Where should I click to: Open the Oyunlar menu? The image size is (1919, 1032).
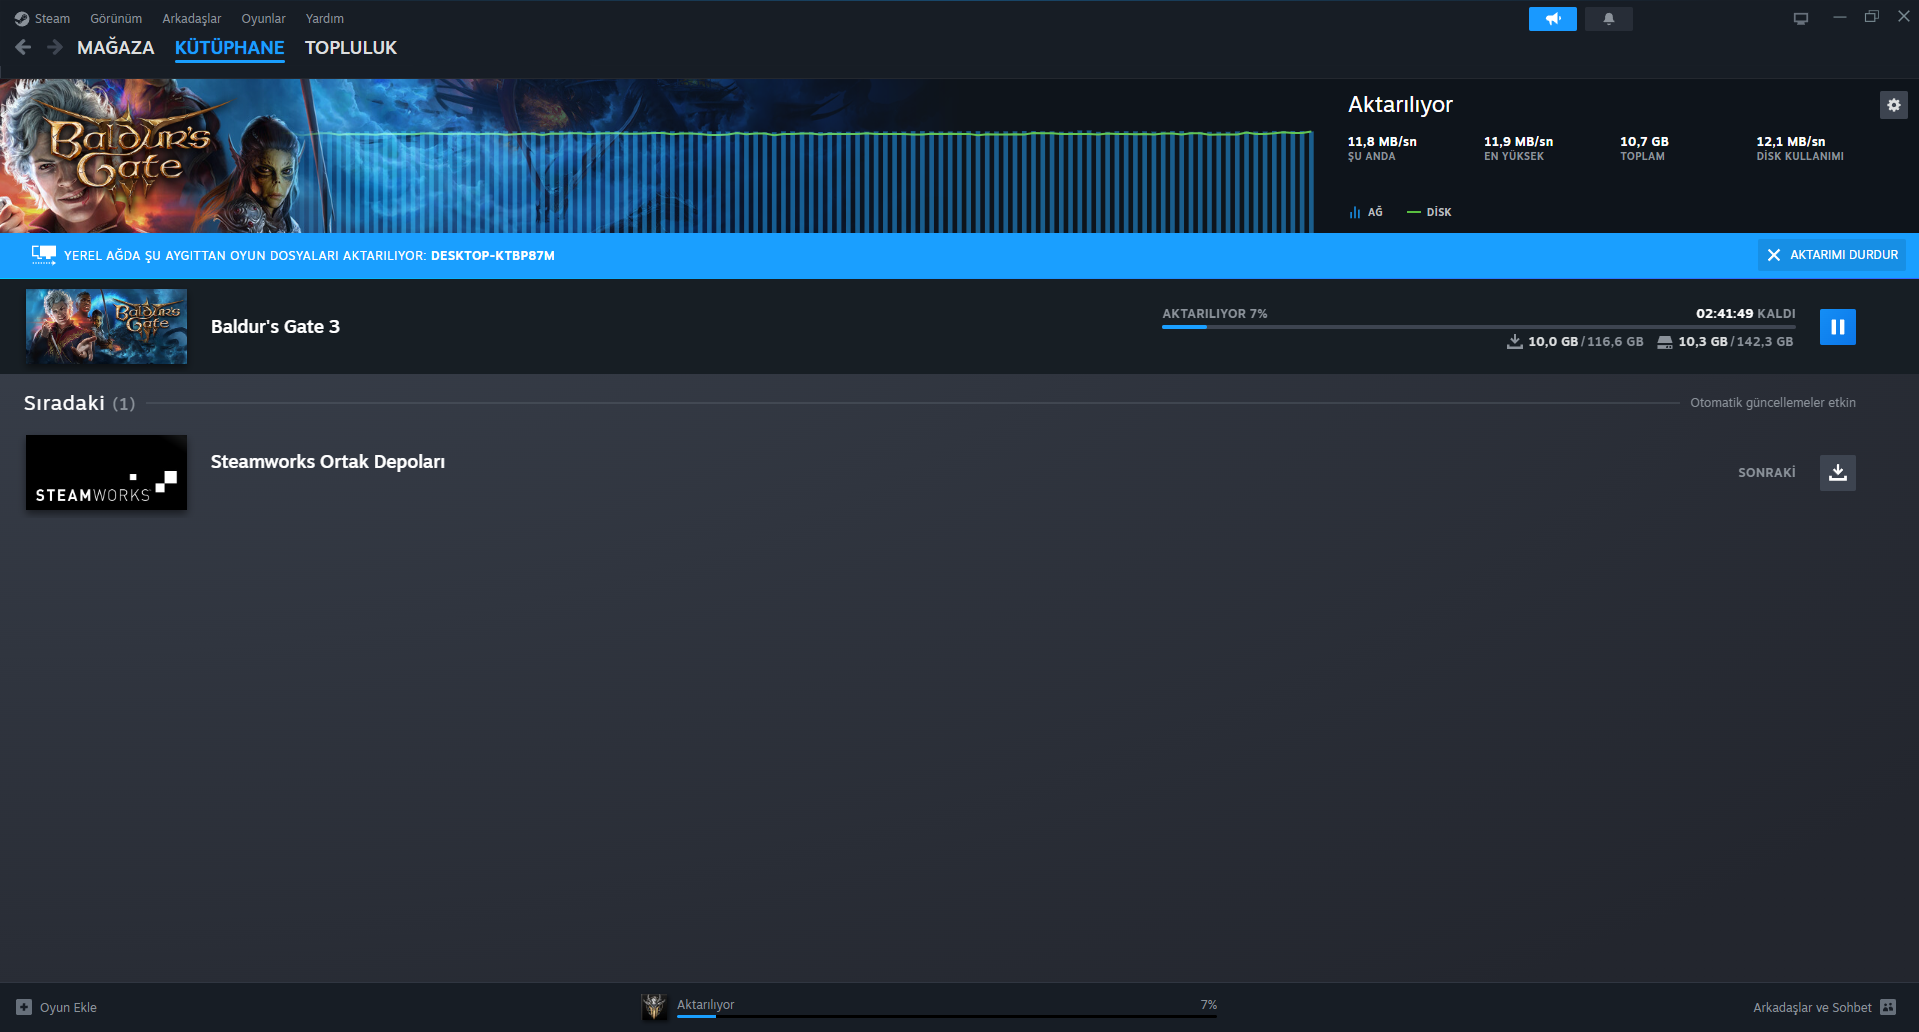[x=263, y=19]
